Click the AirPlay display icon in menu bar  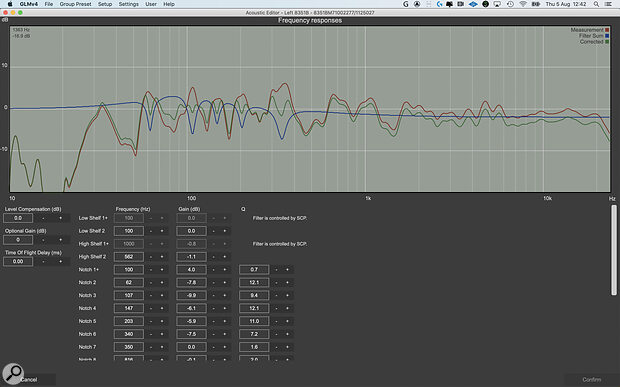497,4
